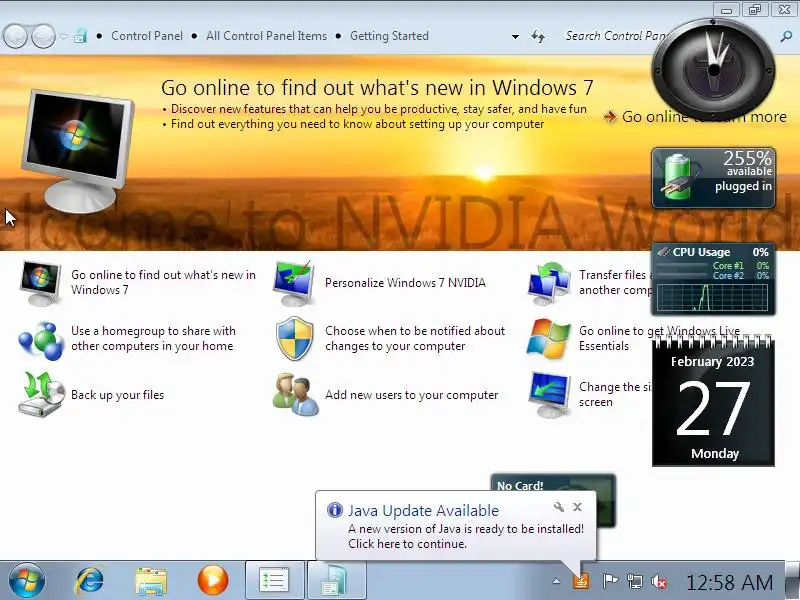The width and height of the screenshot is (800, 600).
Task: Click the Forward navigation button
Action: click(43, 36)
